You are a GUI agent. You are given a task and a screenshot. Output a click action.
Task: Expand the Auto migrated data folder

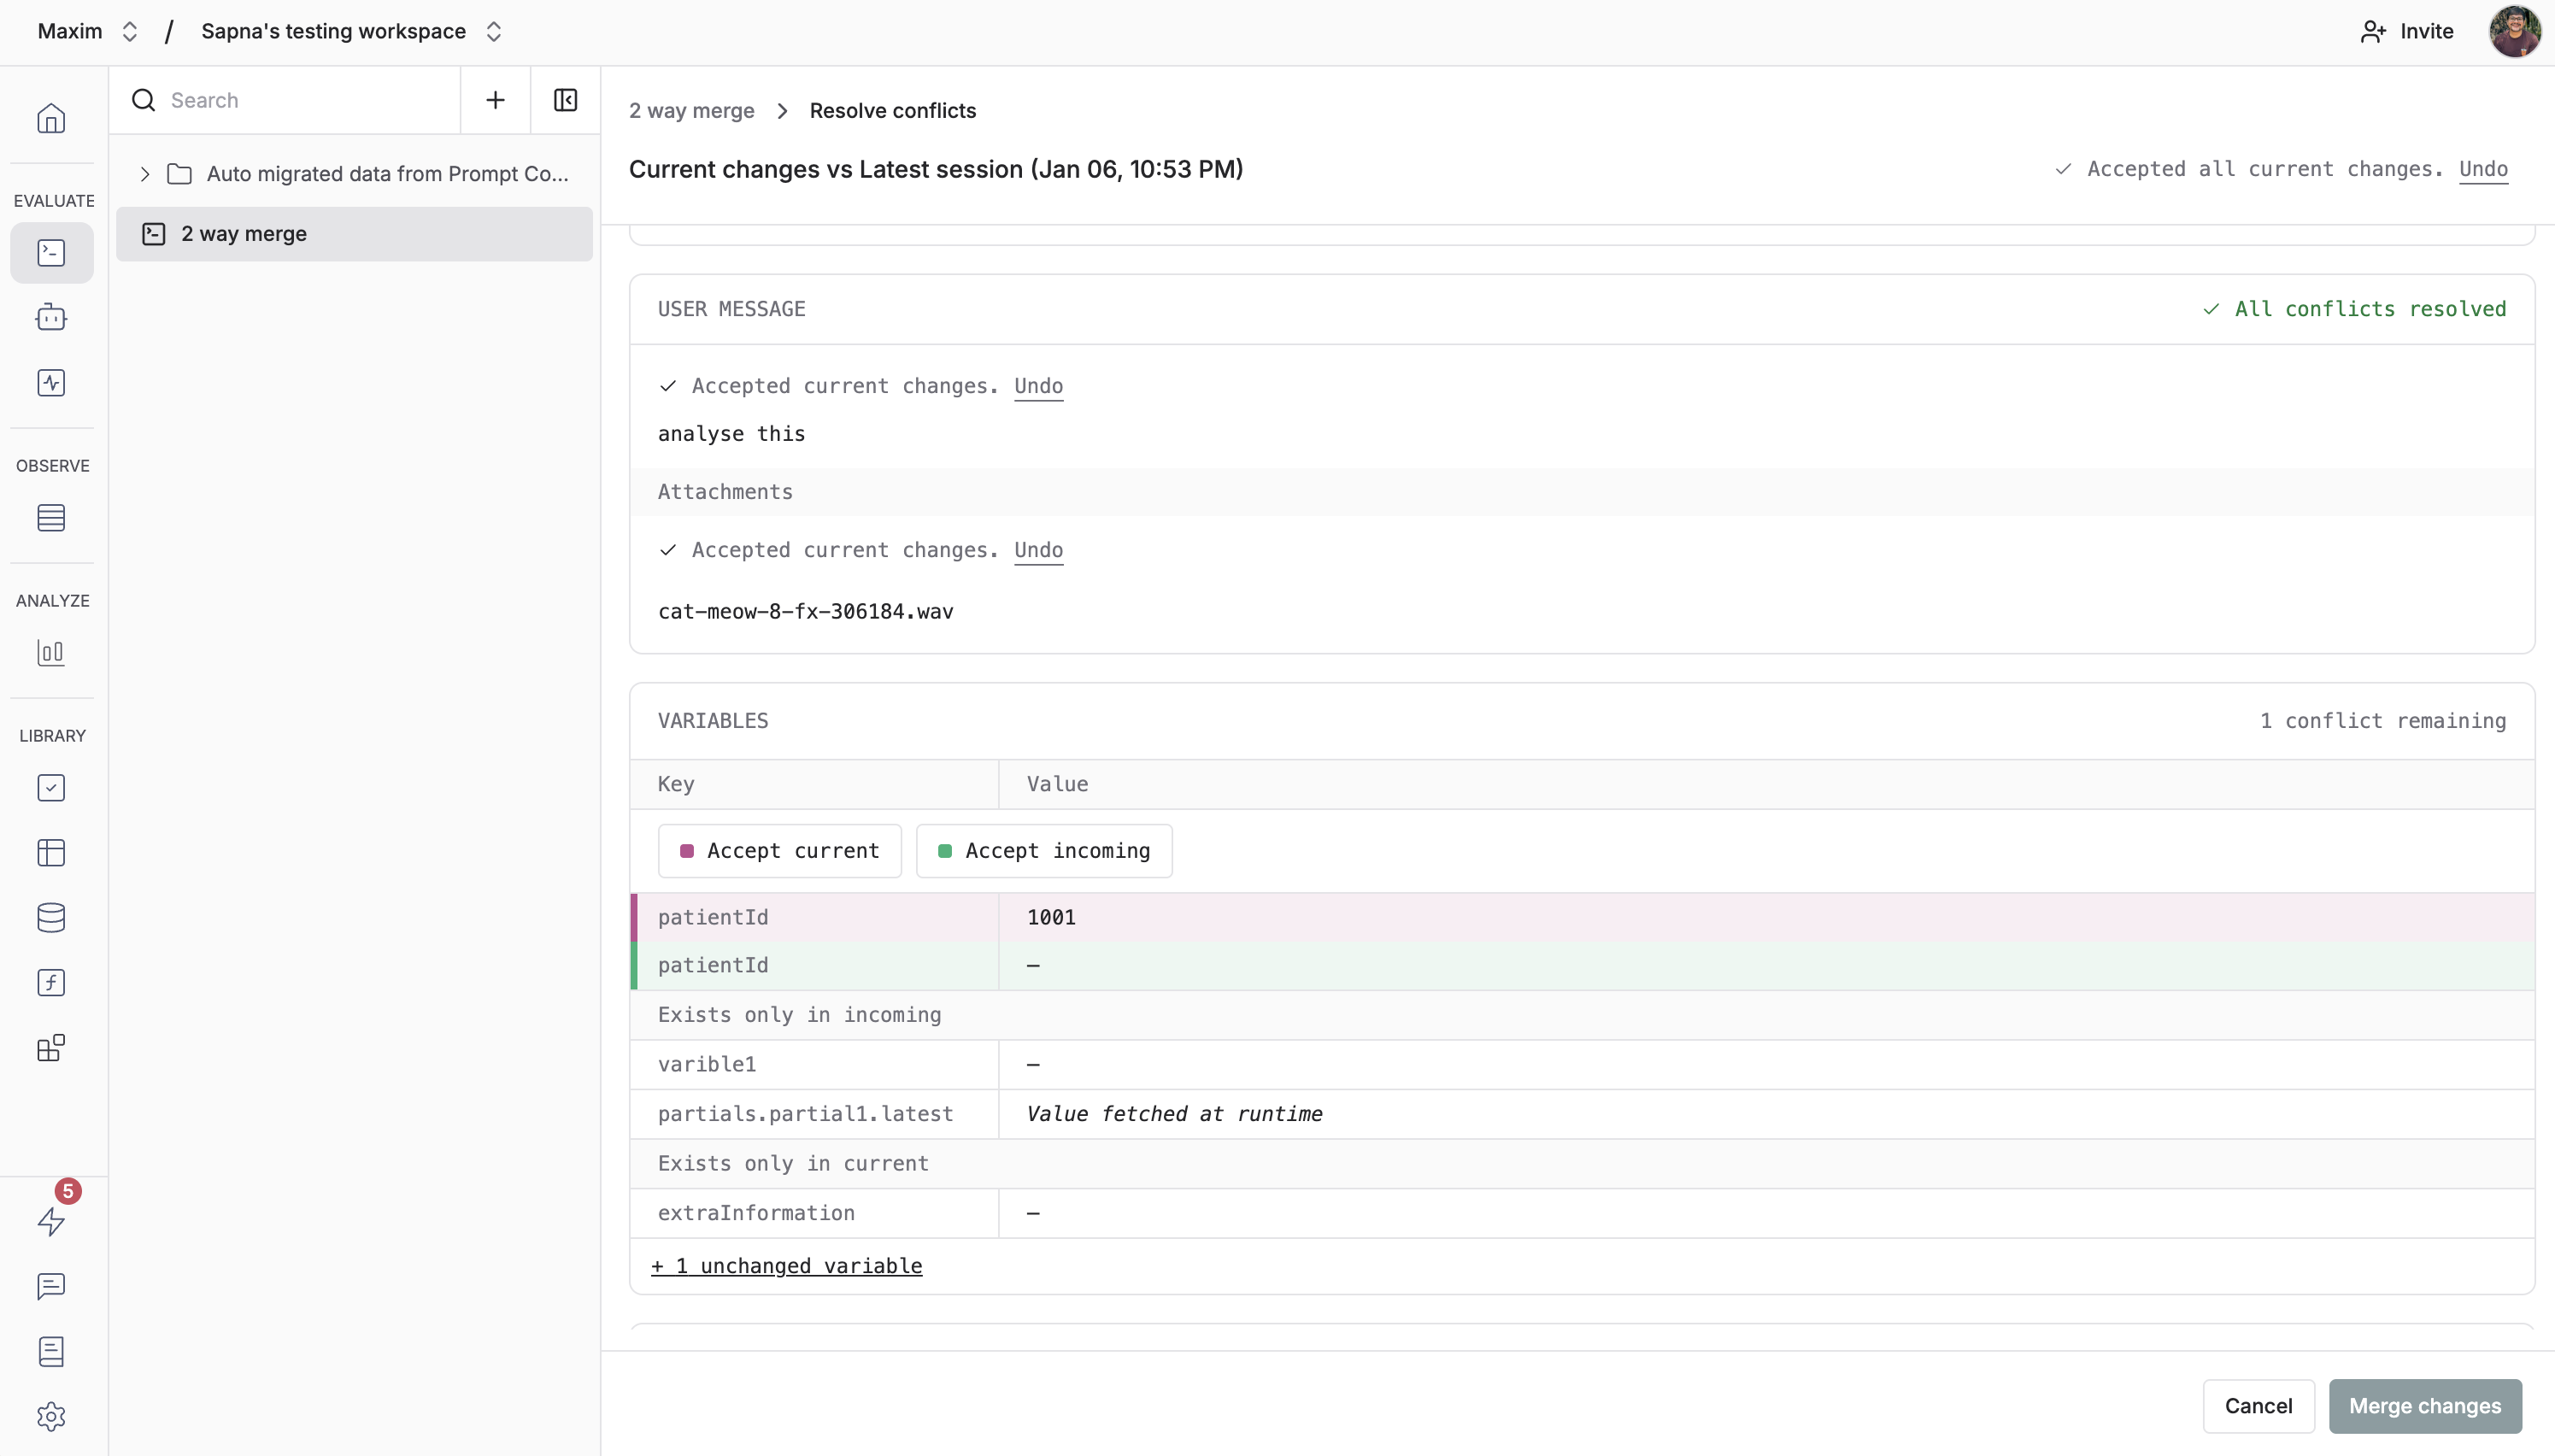point(145,174)
